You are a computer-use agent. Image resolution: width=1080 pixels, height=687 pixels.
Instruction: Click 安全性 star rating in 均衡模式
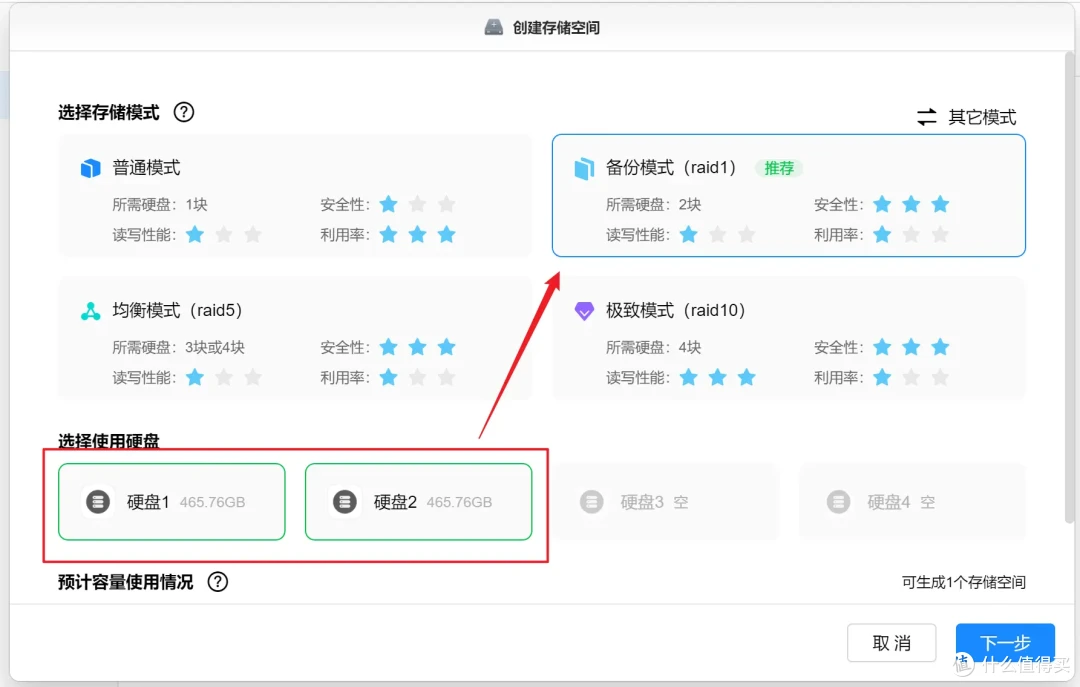pyautogui.click(x=417, y=347)
